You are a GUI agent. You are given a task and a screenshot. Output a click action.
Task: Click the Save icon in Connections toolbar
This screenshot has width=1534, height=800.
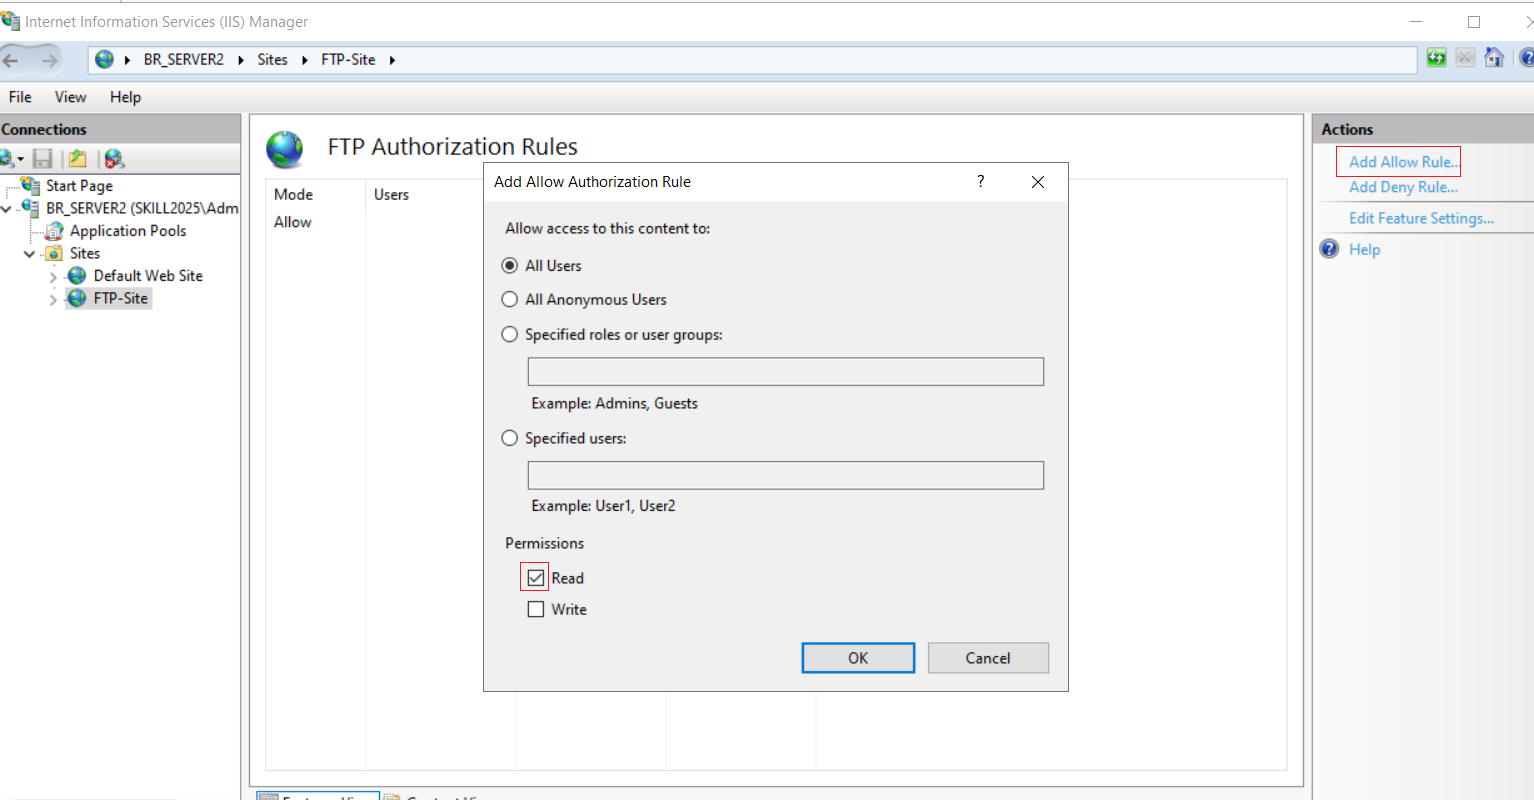pos(42,159)
